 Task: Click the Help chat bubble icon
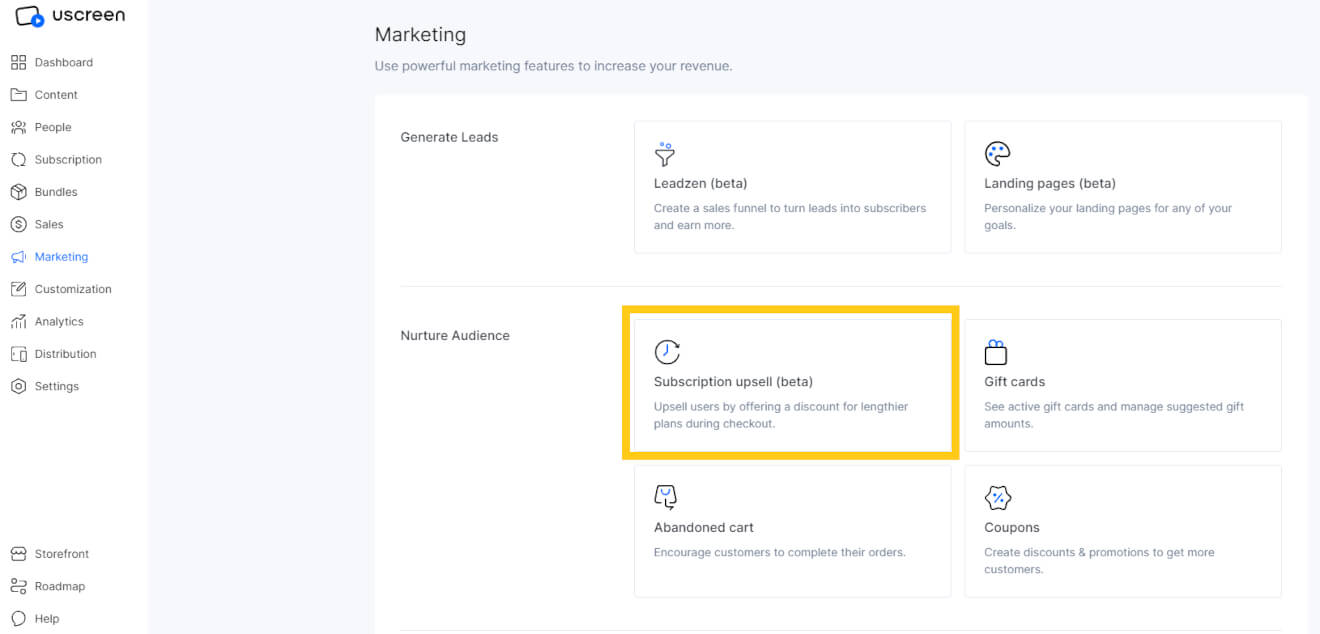coord(18,618)
